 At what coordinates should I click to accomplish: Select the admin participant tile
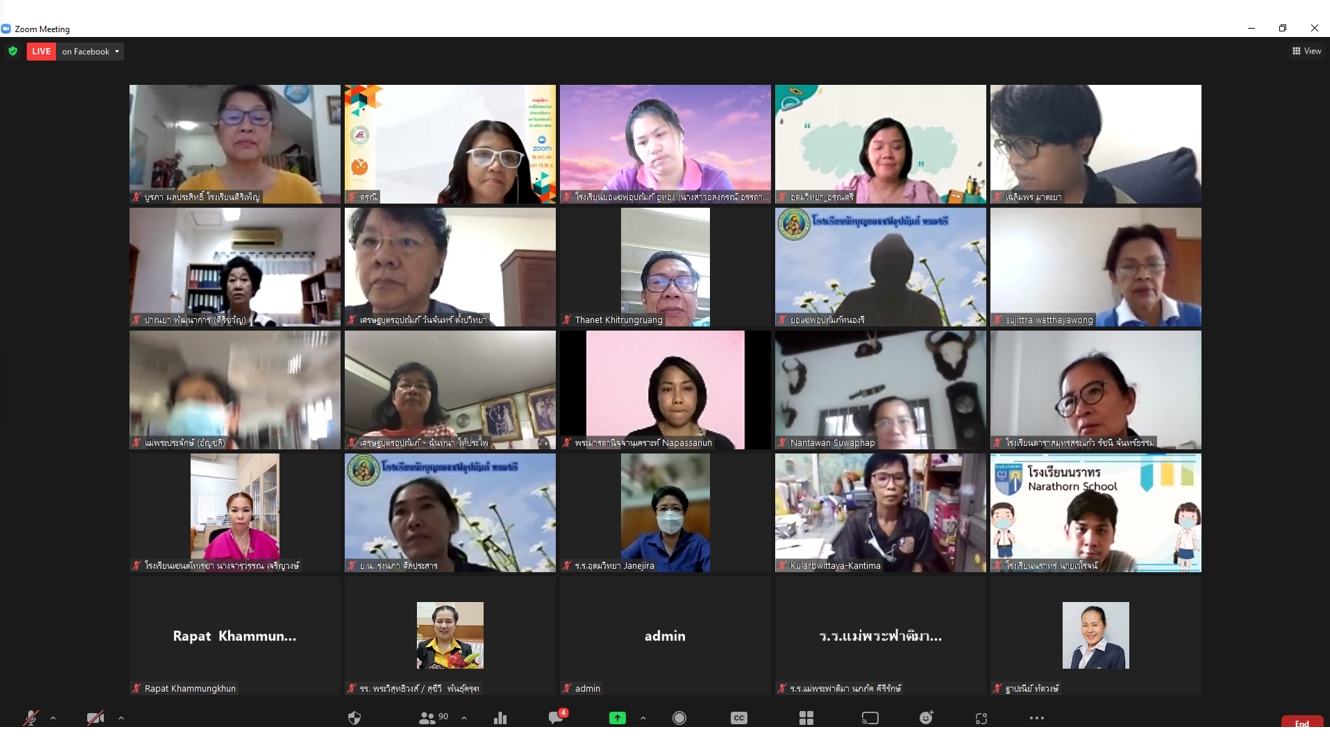[665, 636]
